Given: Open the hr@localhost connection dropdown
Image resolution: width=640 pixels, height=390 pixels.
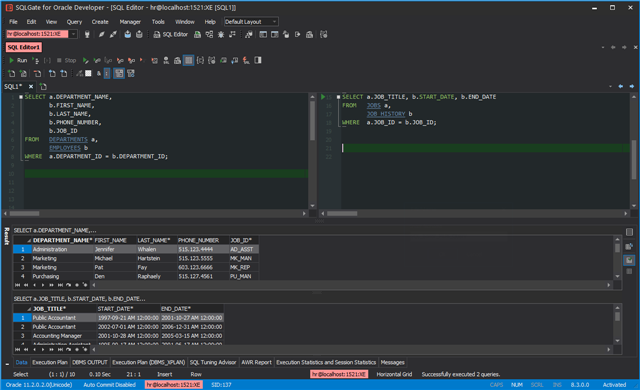Looking at the screenshot, I should click(x=73, y=34).
